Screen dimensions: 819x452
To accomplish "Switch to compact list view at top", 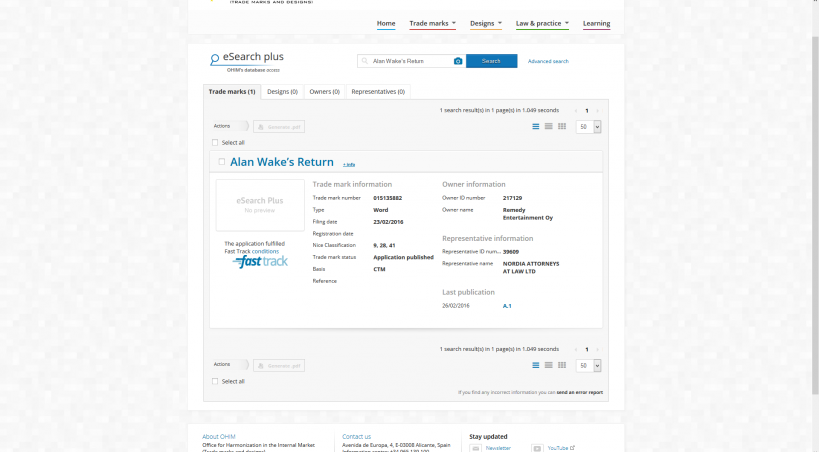I will coord(549,127).
